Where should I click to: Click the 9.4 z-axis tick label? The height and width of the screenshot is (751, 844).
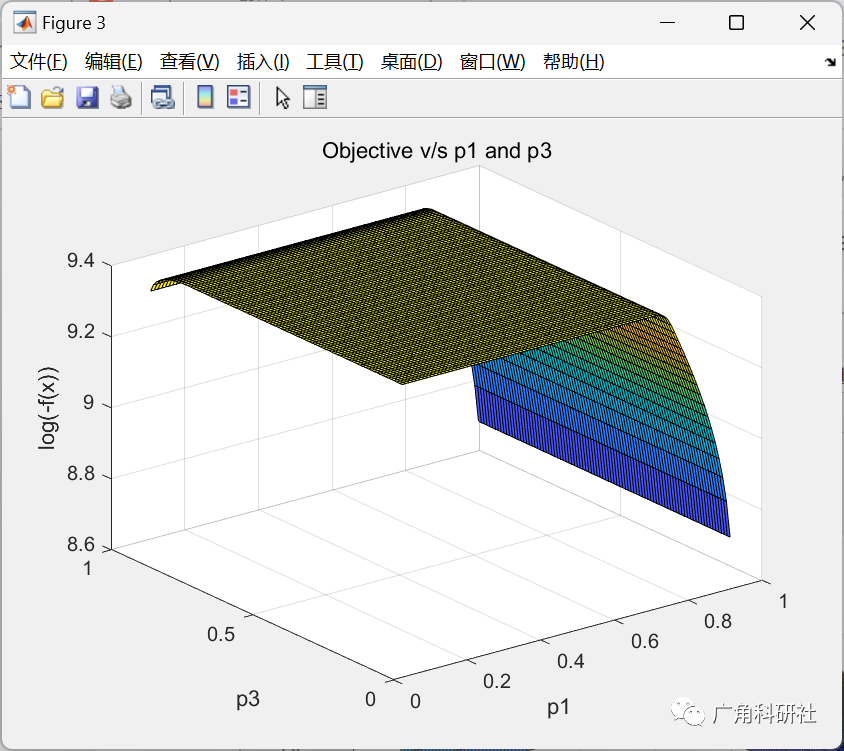pos(81,261)
